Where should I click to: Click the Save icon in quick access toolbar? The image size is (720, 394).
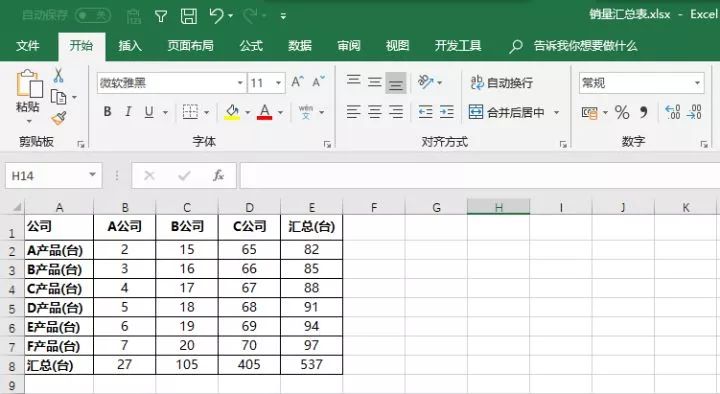(x=189, y=16)
